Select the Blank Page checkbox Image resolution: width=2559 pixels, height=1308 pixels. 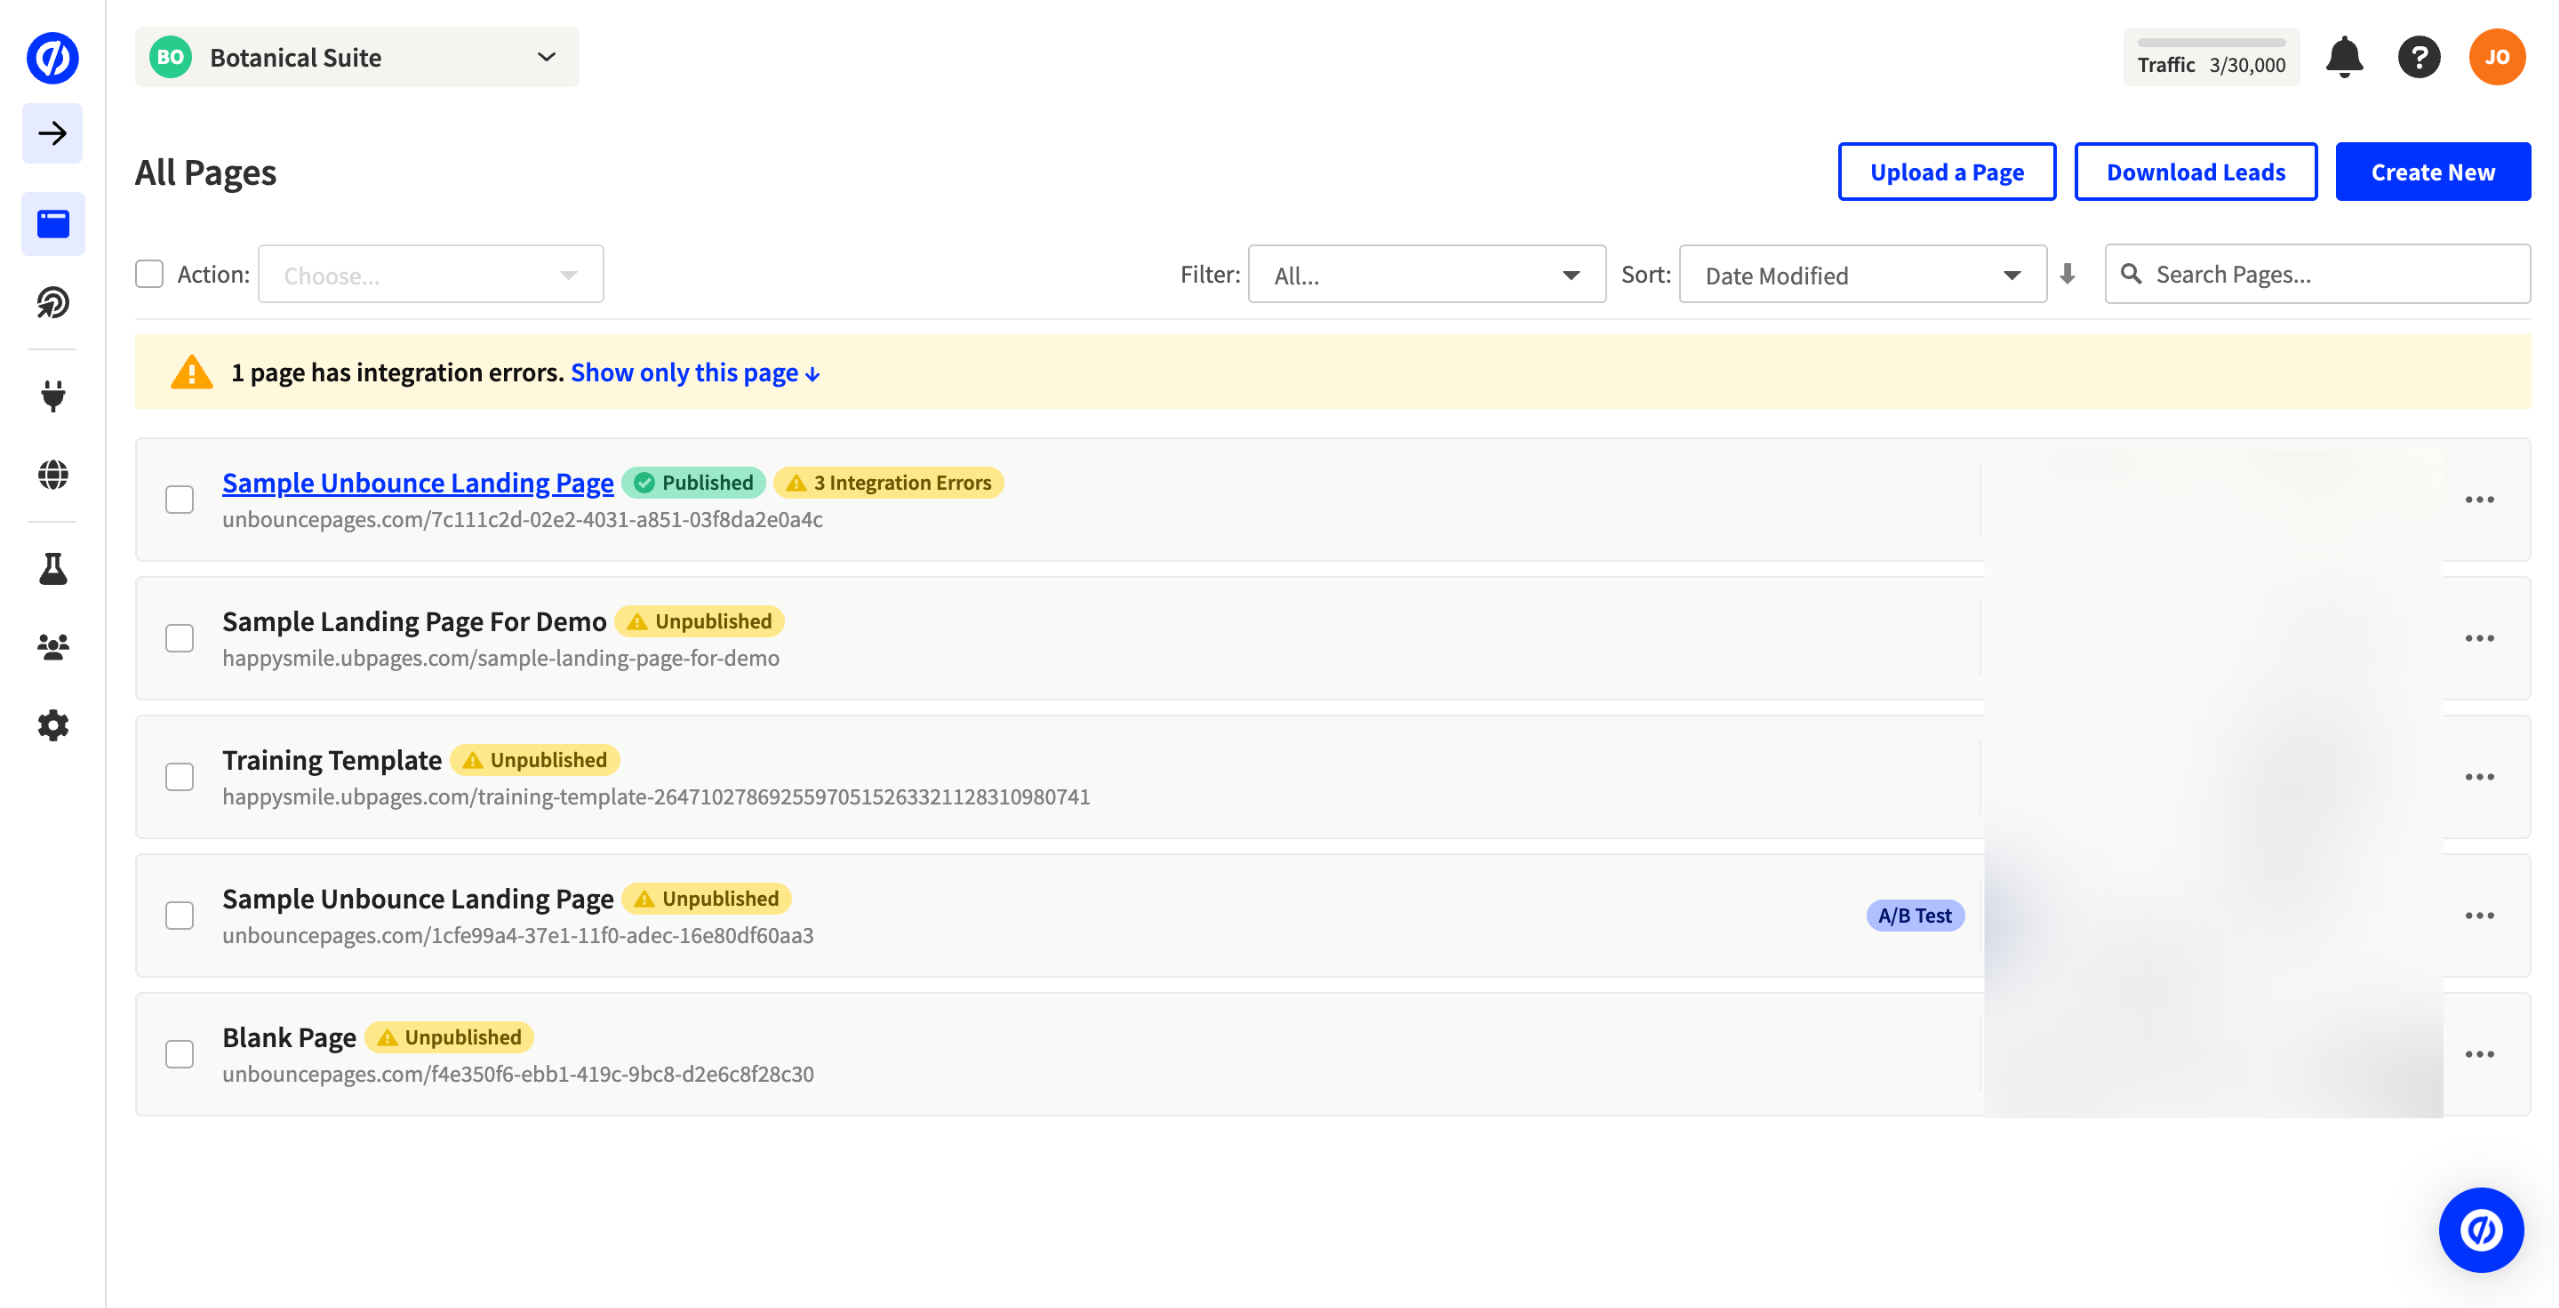[179, 1054]
